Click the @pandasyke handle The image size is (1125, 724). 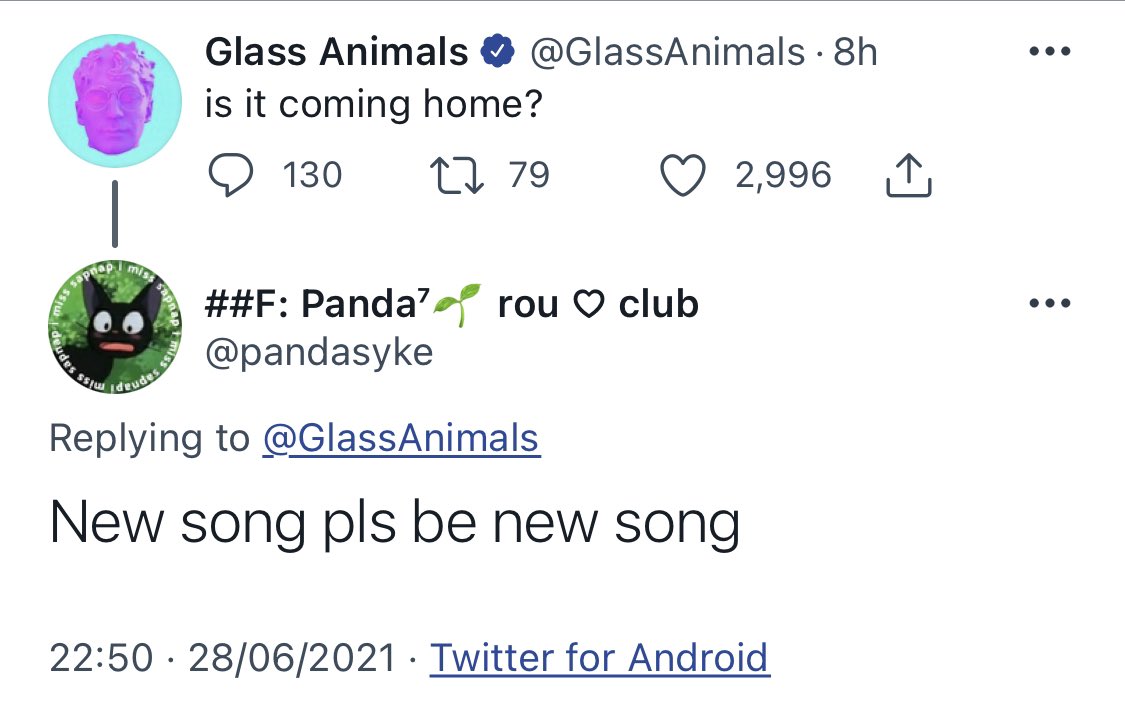coord(319,353)
